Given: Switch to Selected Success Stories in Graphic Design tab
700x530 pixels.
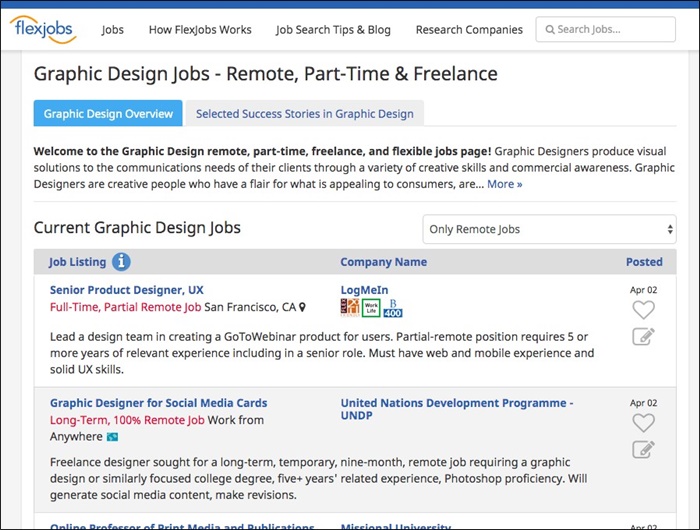Looking at the screenshot, I should (304, 113).
